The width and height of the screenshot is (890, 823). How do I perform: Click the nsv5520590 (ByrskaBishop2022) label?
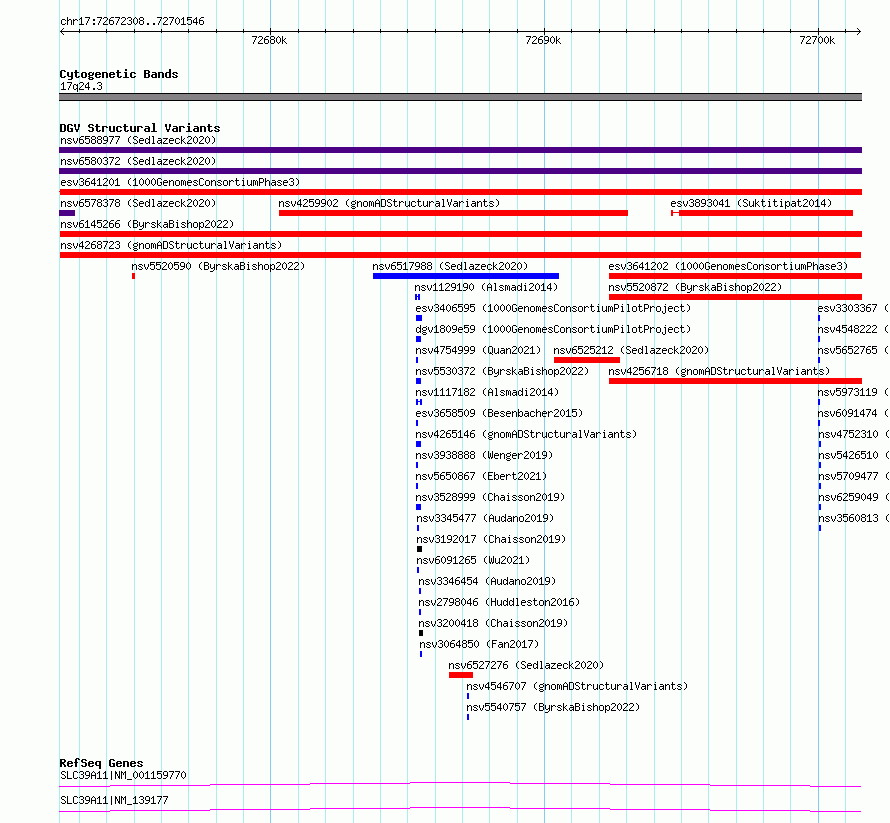pyautogui.click(x=218, y=266)
